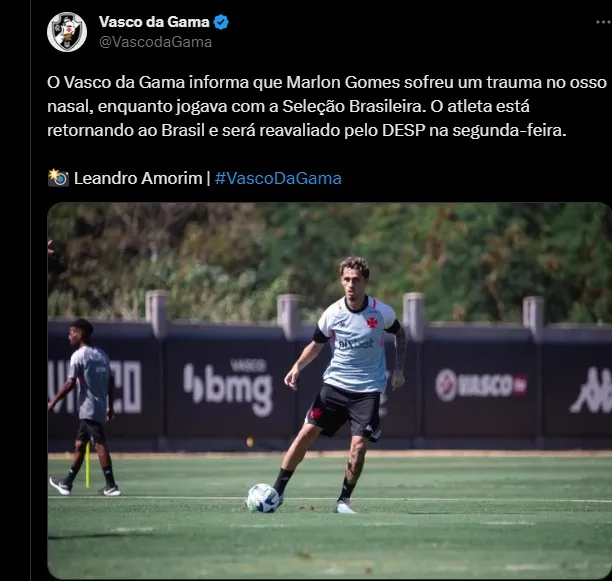Click the words Seleção Brasileira in the tweet
The height and width of the screenshot is (581, 612).
(352, 107)
